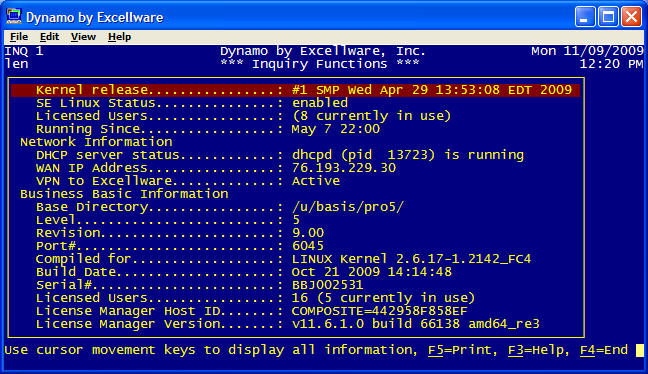Close the Dynamo by Excellware window
Screen dimensions: 648x374
click(631, 17)
